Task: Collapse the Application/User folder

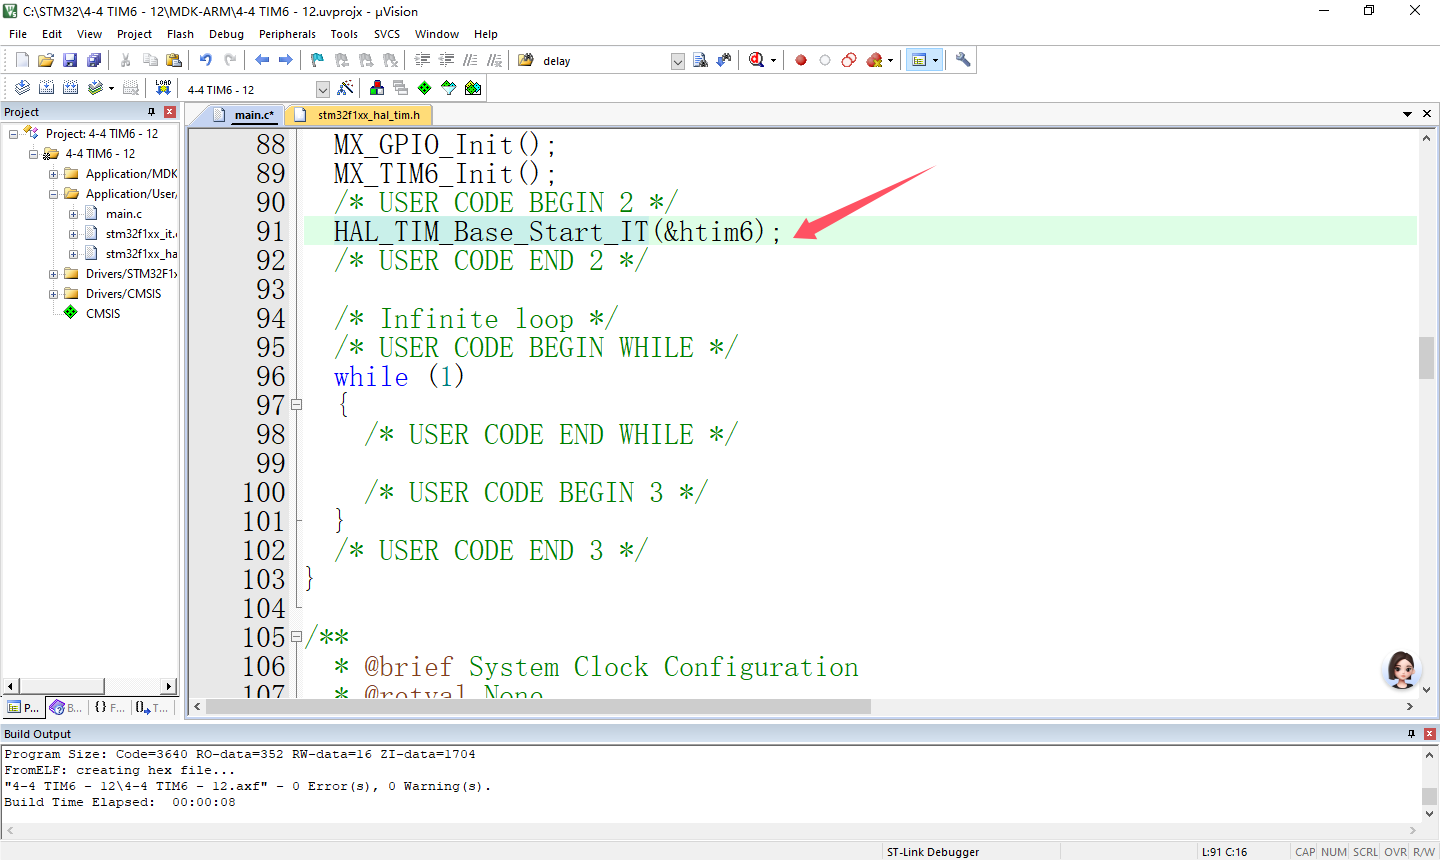Action: (x=54, y=194)
